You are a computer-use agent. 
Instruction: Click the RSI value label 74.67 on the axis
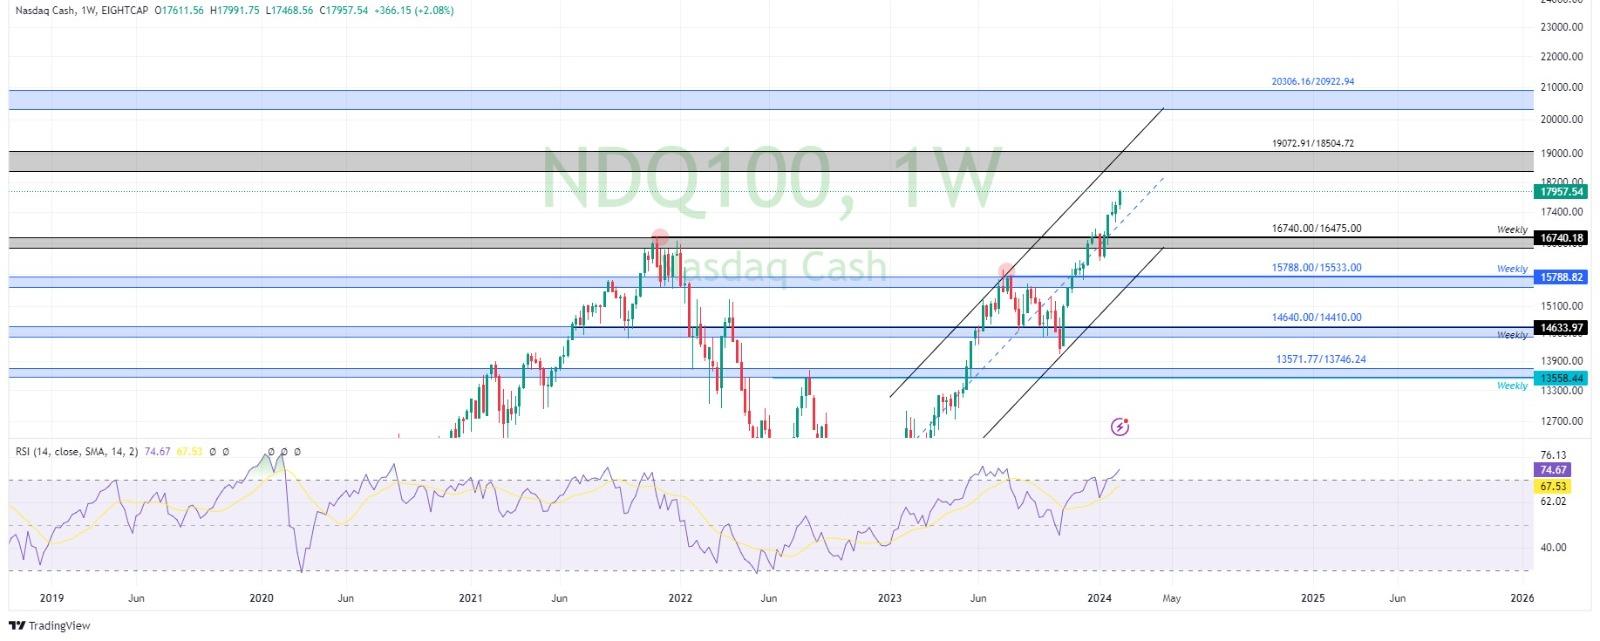[x=1553, y=469]
